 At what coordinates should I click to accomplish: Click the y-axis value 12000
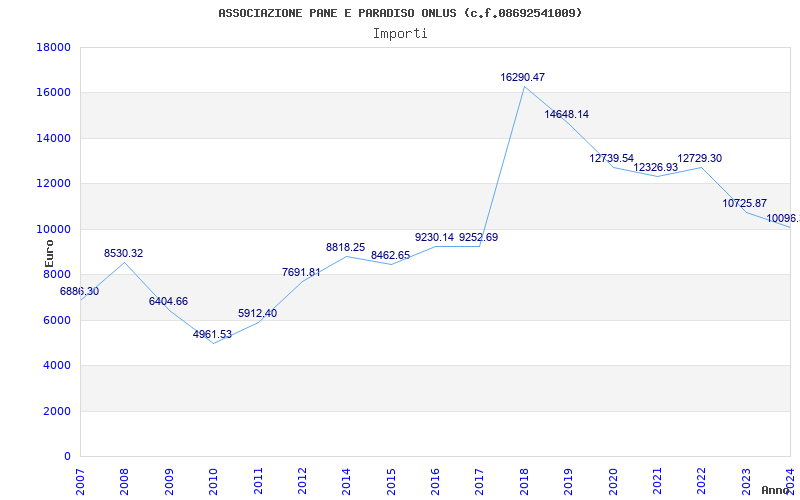click(54, 184)
